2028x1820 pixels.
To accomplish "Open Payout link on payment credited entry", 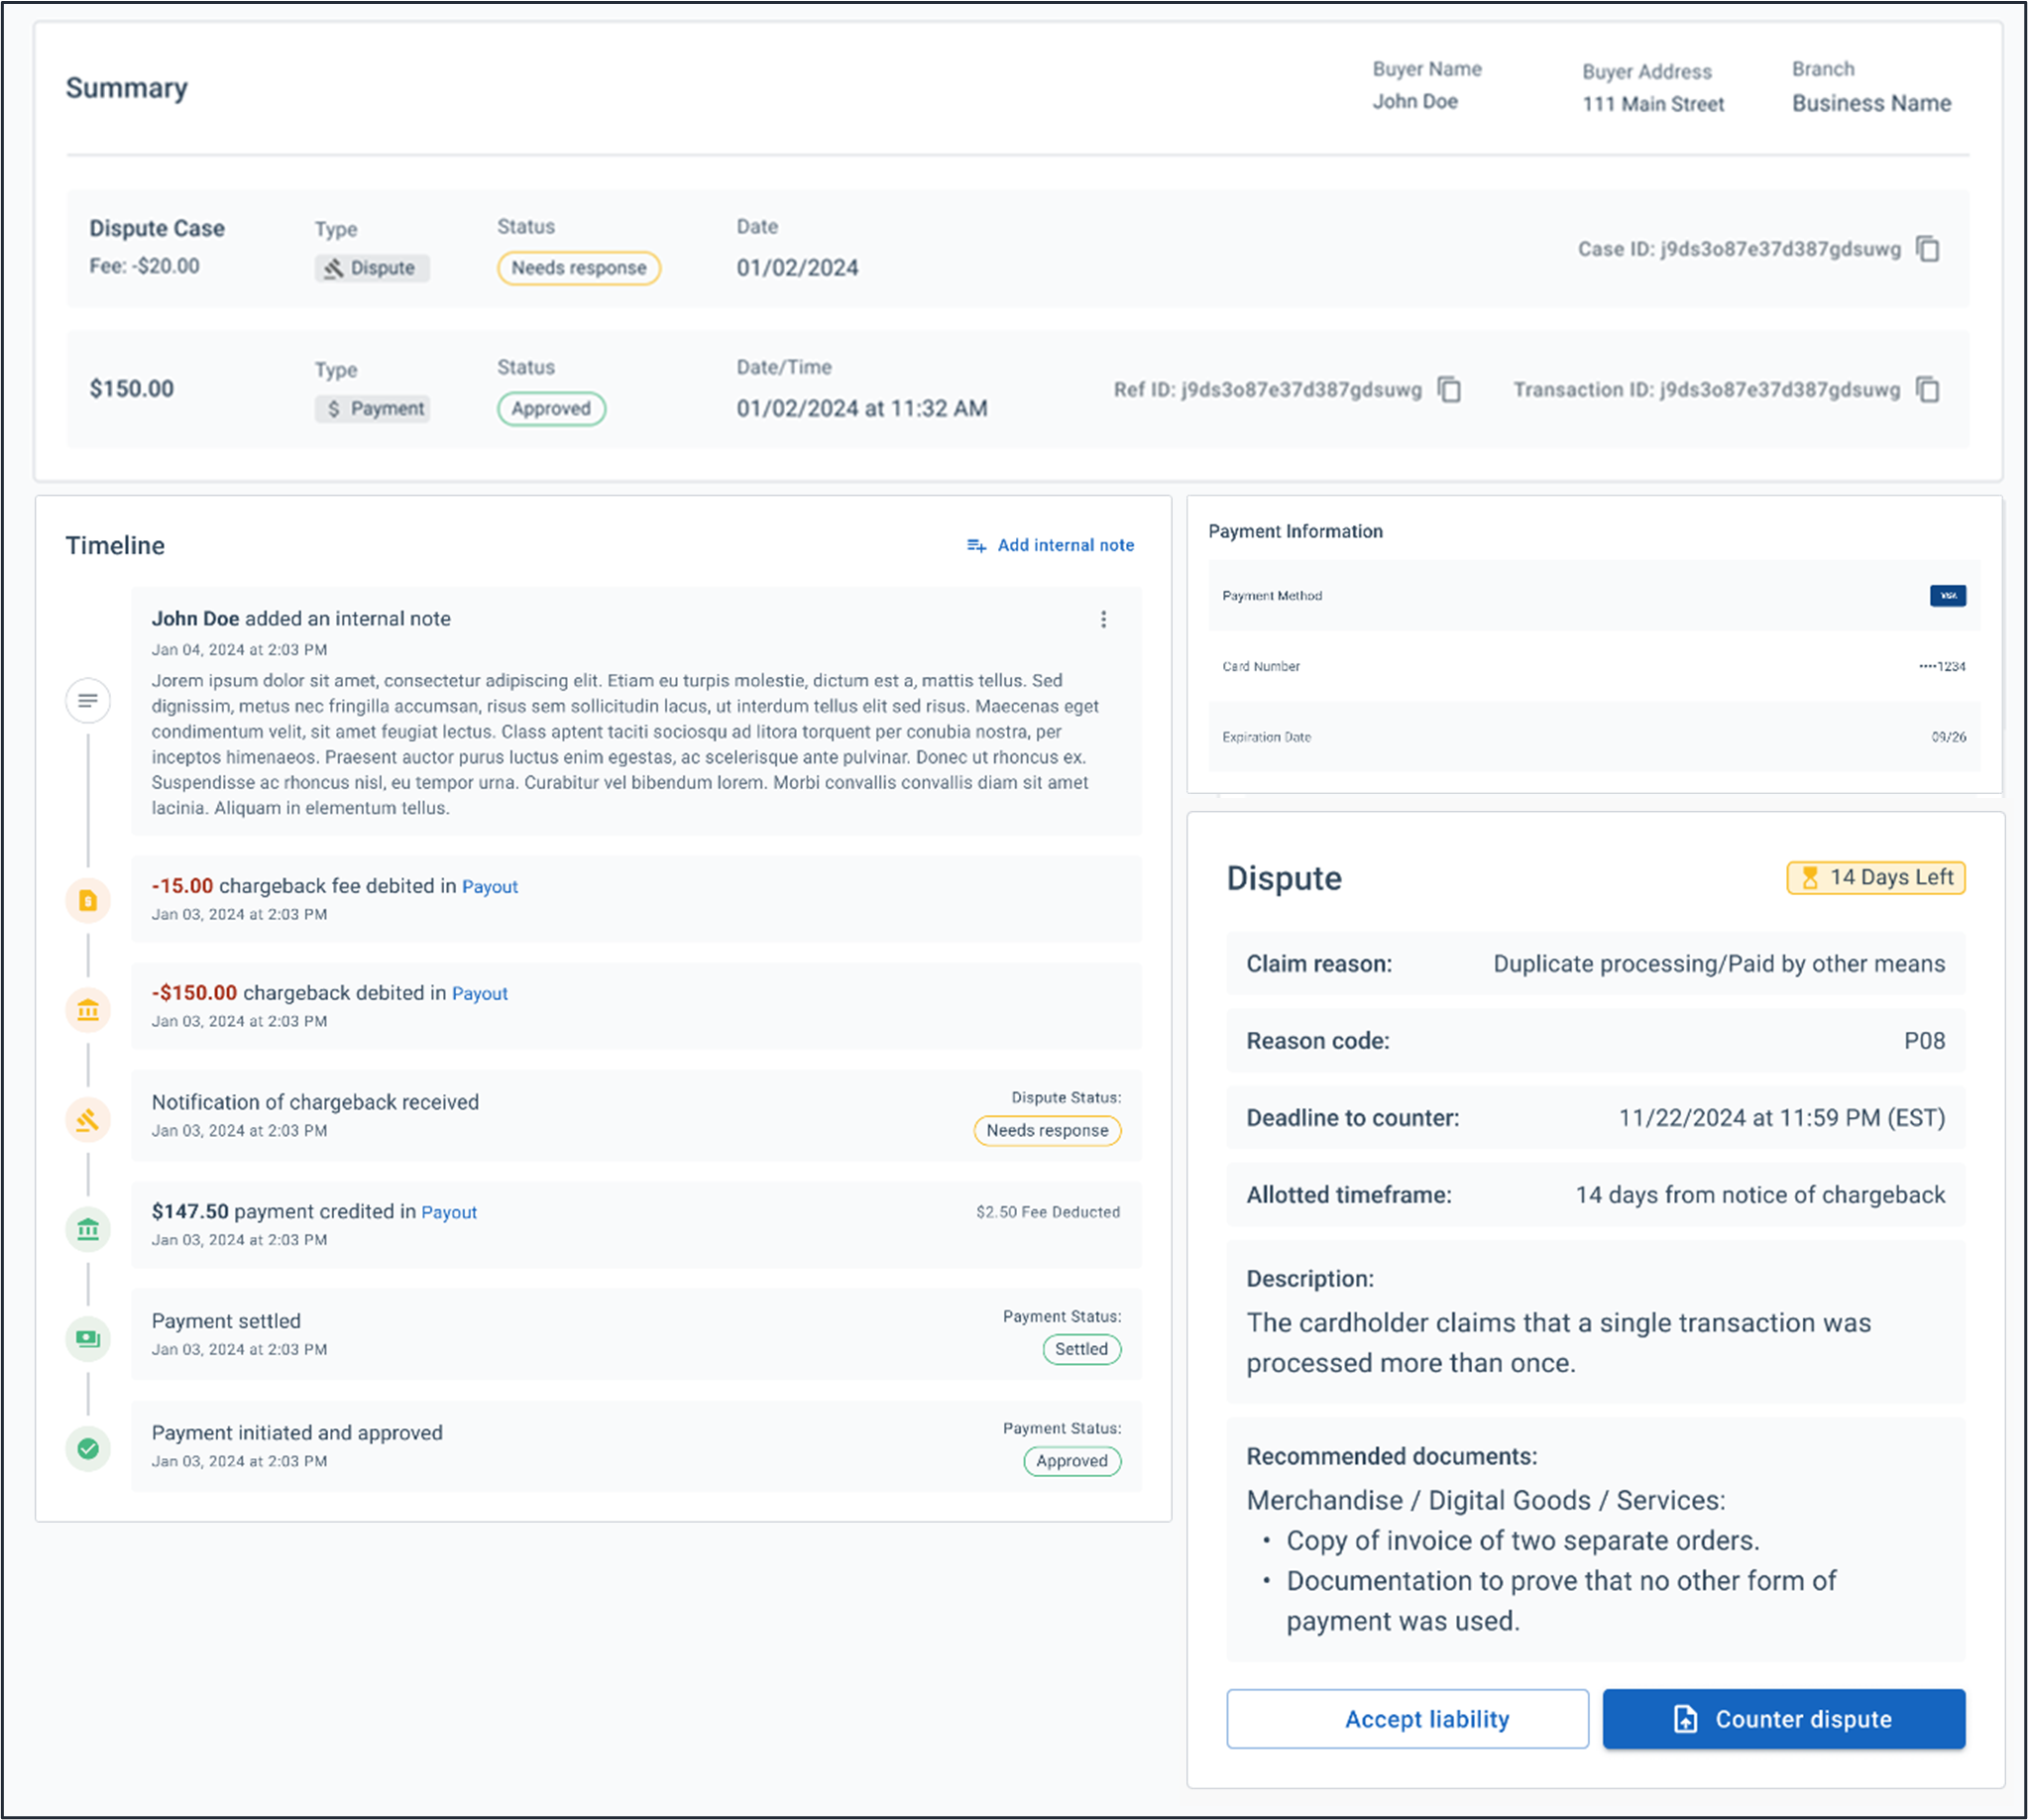I will (449, 1212).
